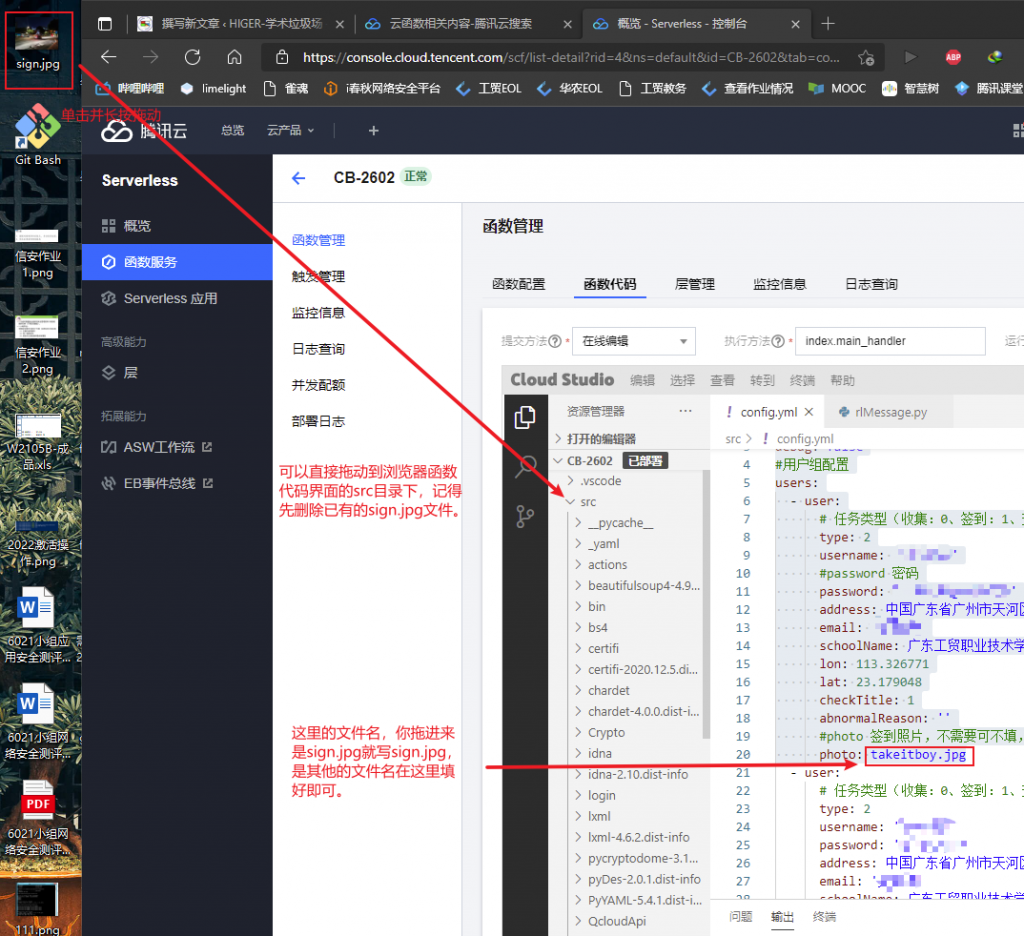1024x936 pixels.
Task: Select 并发配额 in the function menu
Action: click(x=318, y=385)
